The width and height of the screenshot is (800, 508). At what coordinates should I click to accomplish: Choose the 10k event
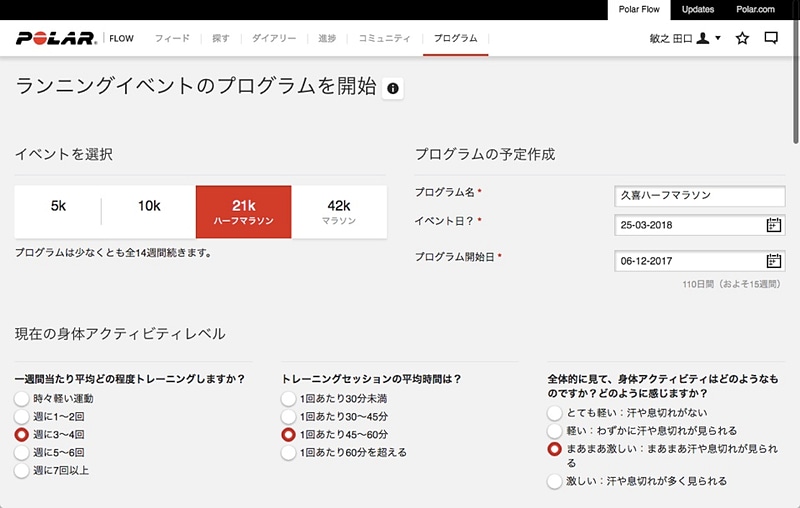tap(148, 212)
